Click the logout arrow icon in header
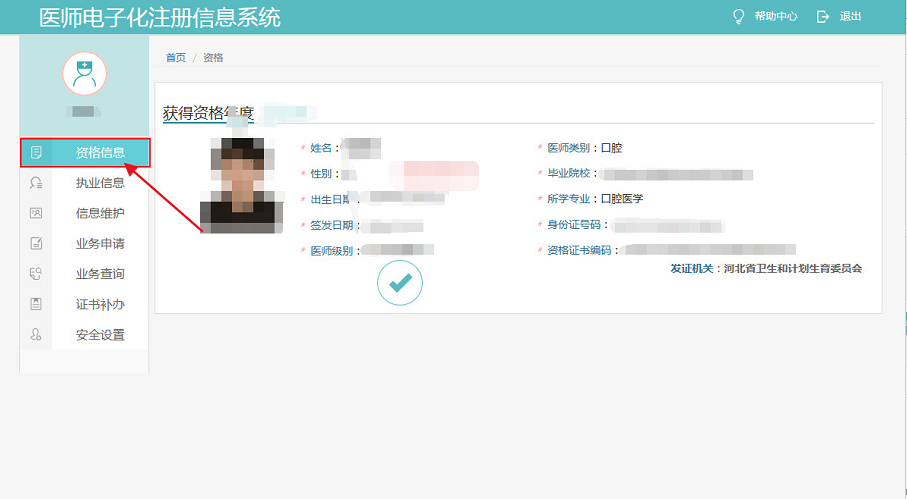The image size is (907, 499). tap(823, 17)
